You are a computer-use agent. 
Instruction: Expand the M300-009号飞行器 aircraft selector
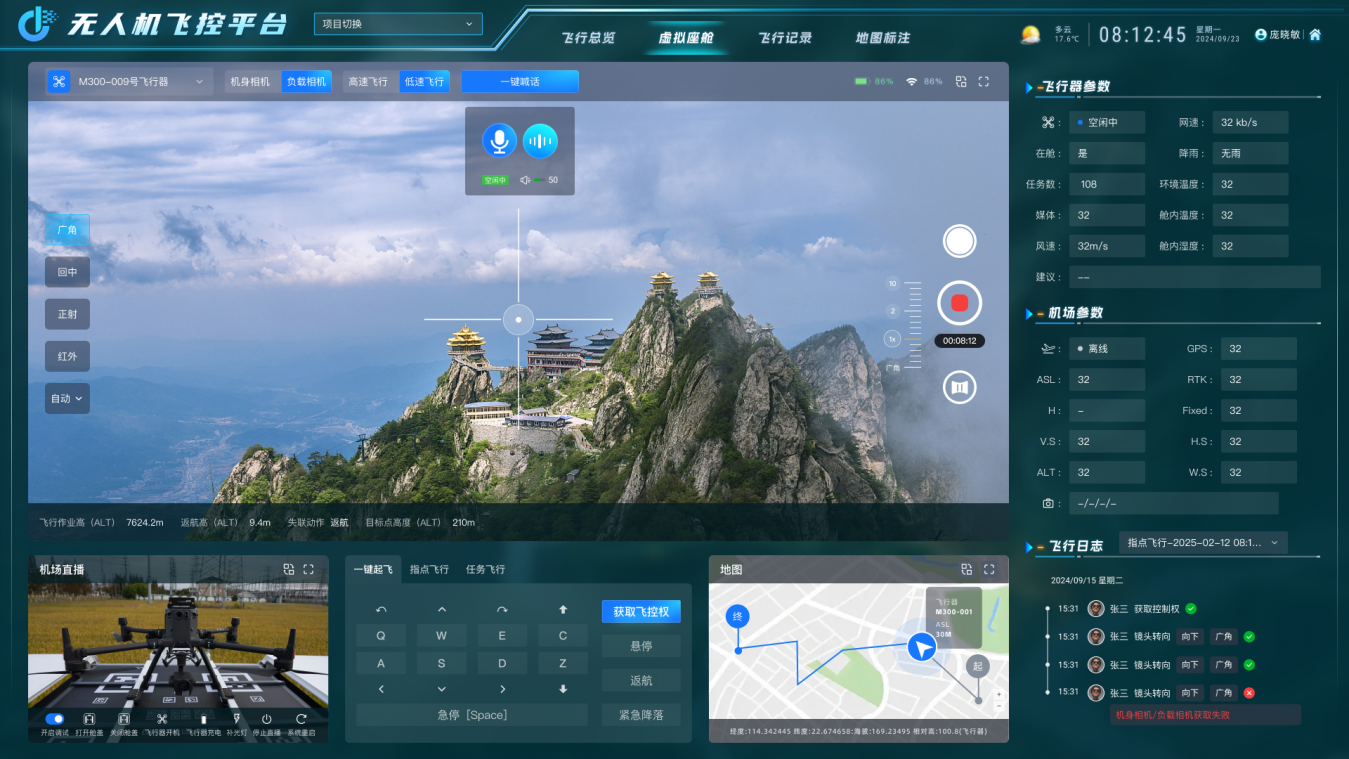pos(128,82)
